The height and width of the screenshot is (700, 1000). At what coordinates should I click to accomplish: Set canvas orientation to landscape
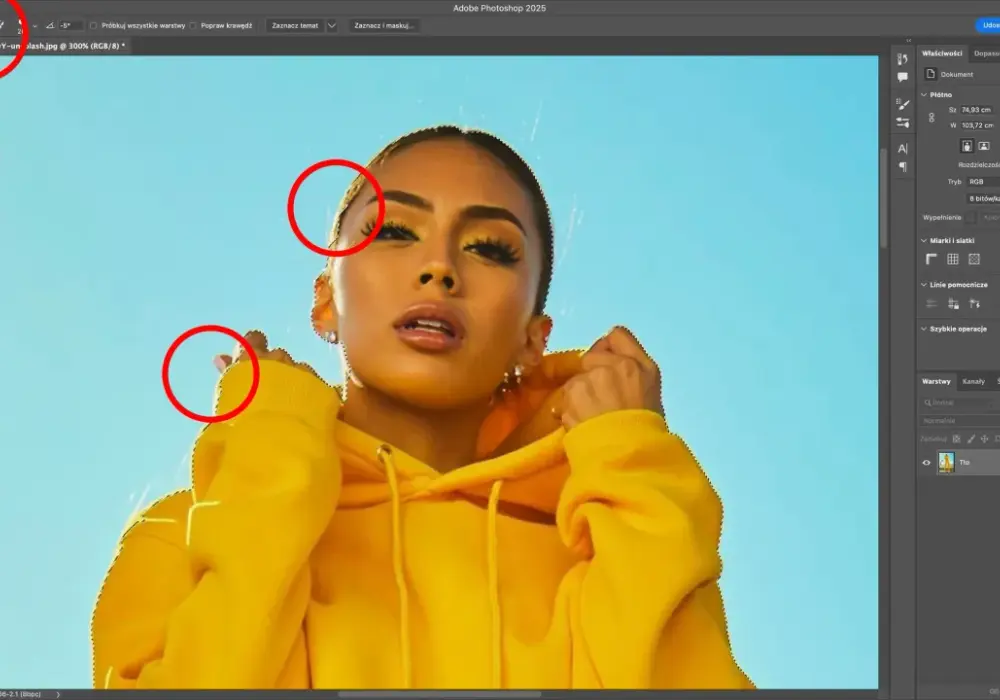(984, 146)
